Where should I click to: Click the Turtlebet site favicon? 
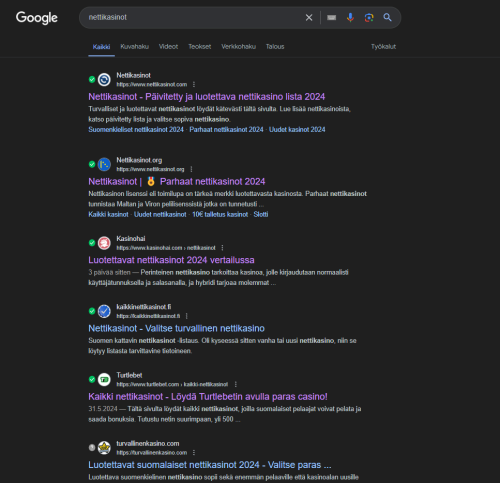(x=104, y=380)
